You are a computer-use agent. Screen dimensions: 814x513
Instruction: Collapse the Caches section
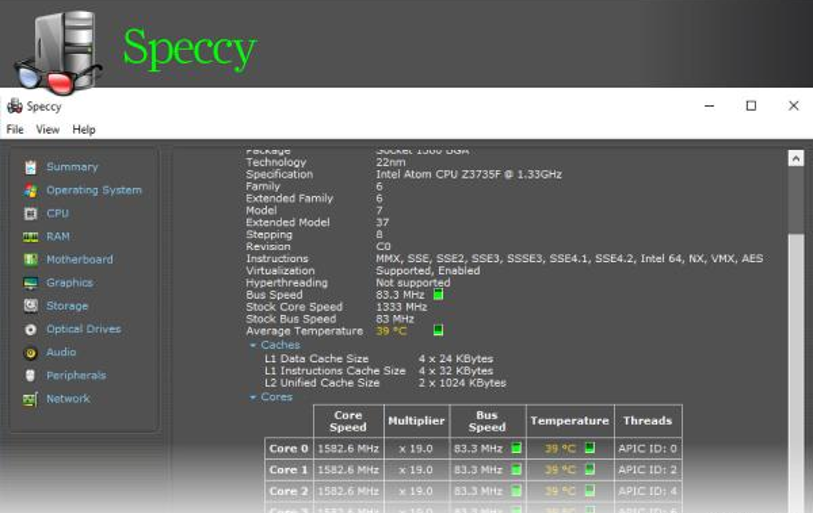point(253,345)
